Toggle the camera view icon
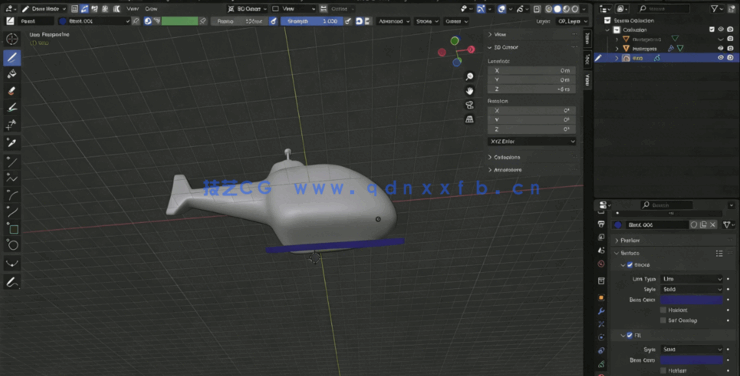The height and width of the screenshot is (376, 740). pos(469,105)
